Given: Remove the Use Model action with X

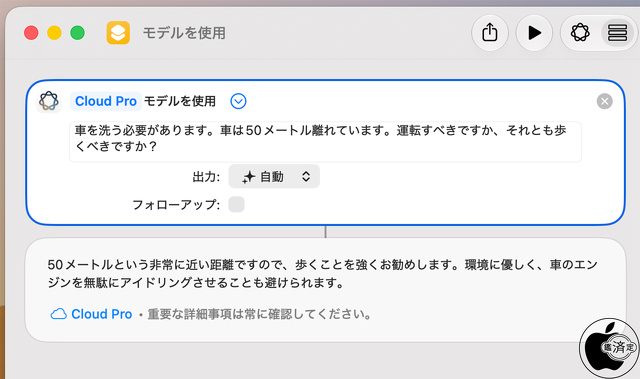Looking at the screenshot, I should pos(604,101).
